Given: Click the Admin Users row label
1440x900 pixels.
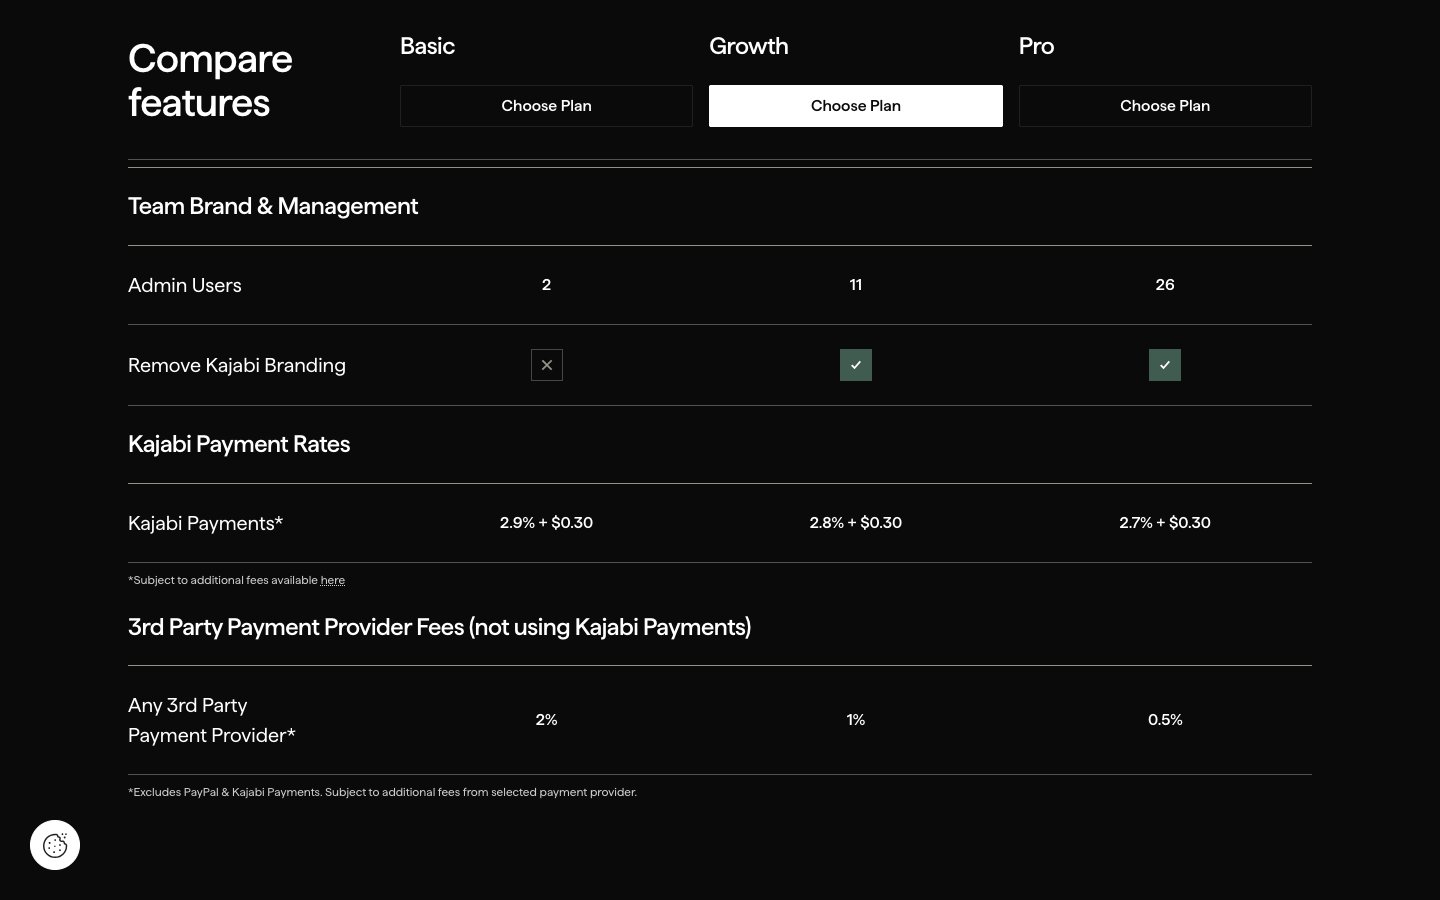Looking at the screenshot, I should click(x=185, y=285).
